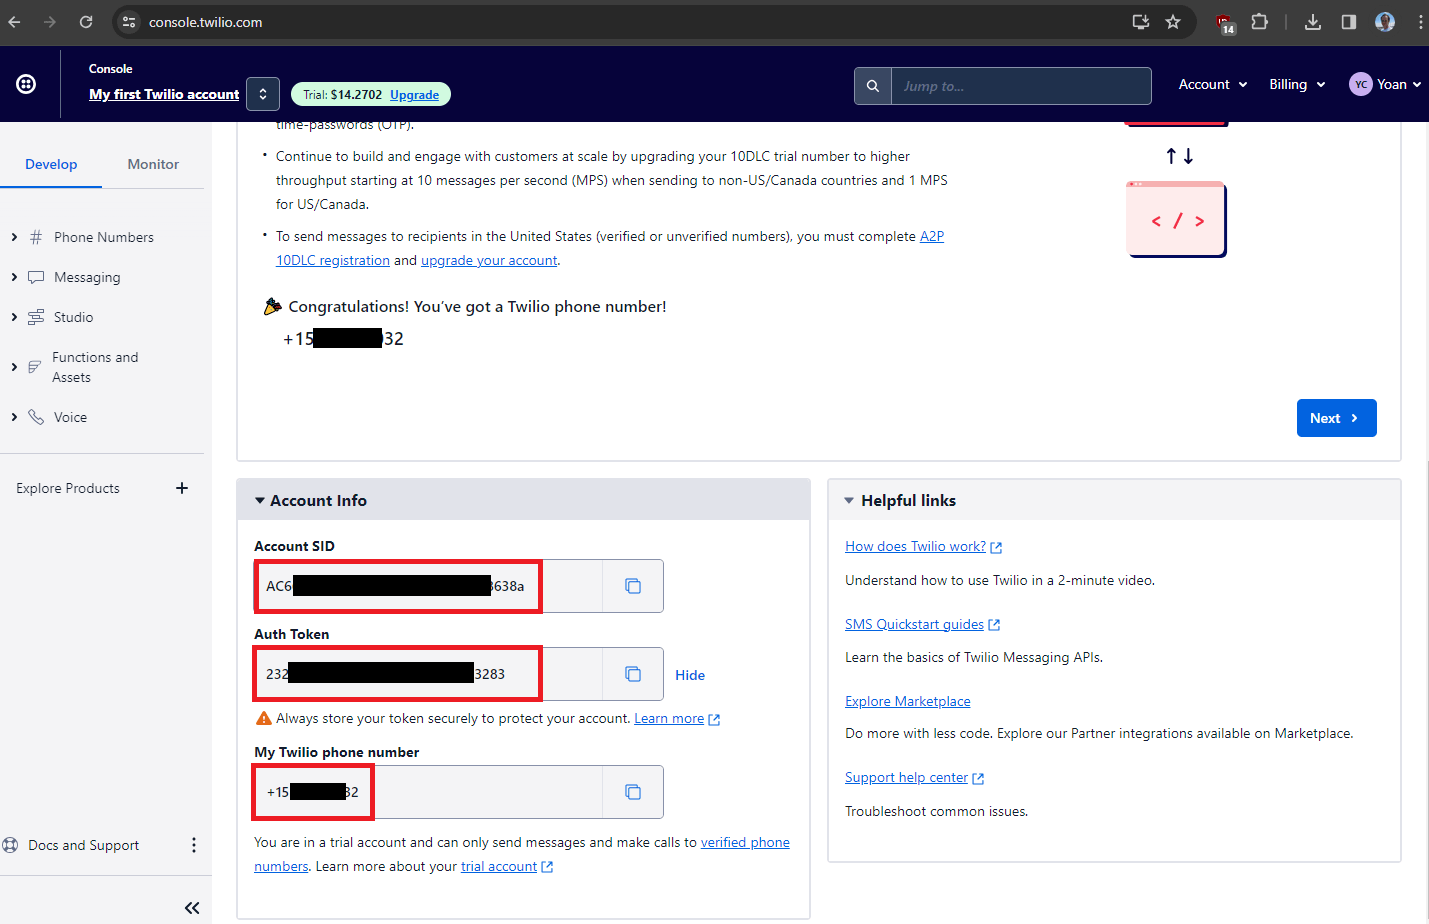Open the Learn more link about token security
1429x924 pixels.
pos(669,718)
